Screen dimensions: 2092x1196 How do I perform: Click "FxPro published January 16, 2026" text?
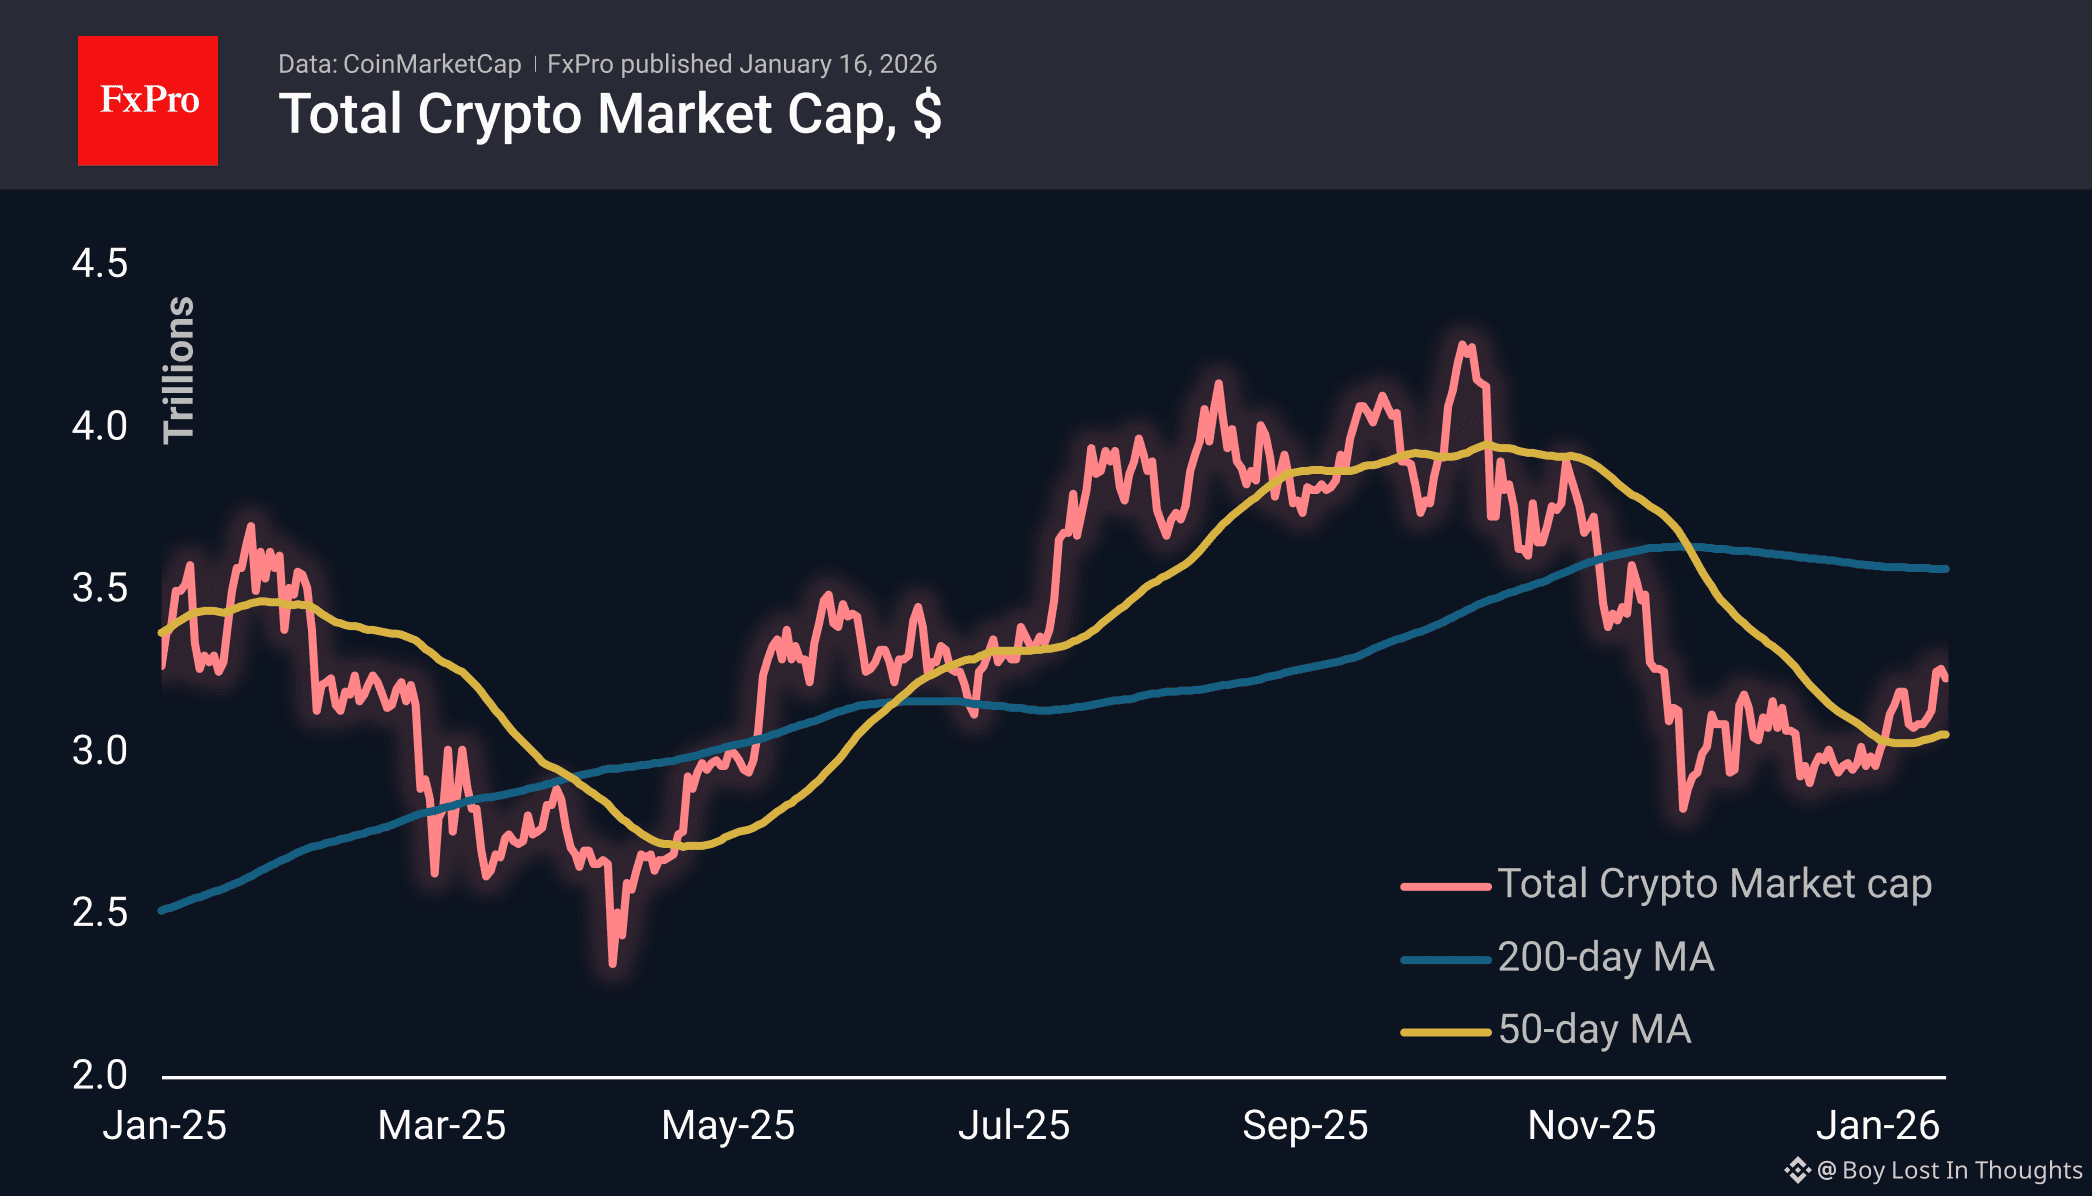click(x=741, y=65)
